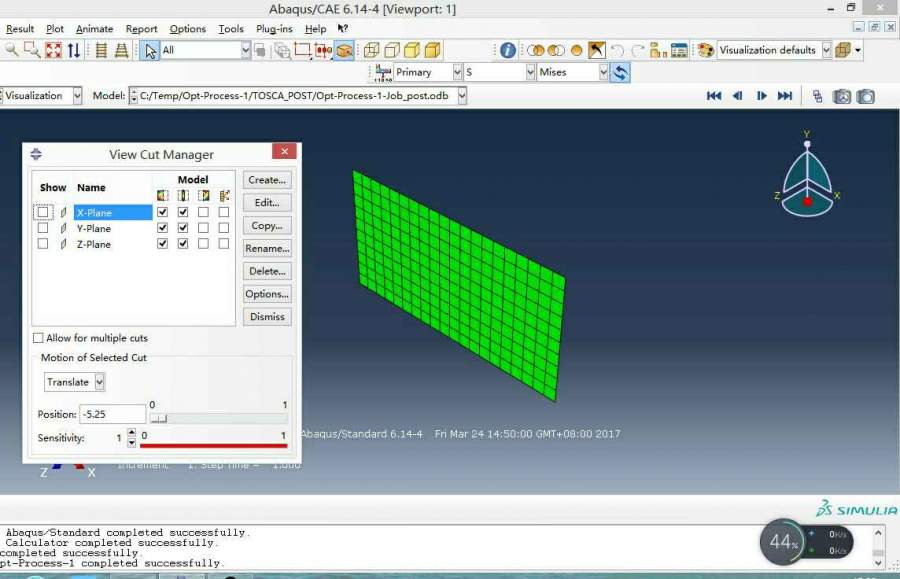Screen dimensions: 900x579
Task: Check third Model checkbox in Z-Plane row
Action: click(203, 243)
